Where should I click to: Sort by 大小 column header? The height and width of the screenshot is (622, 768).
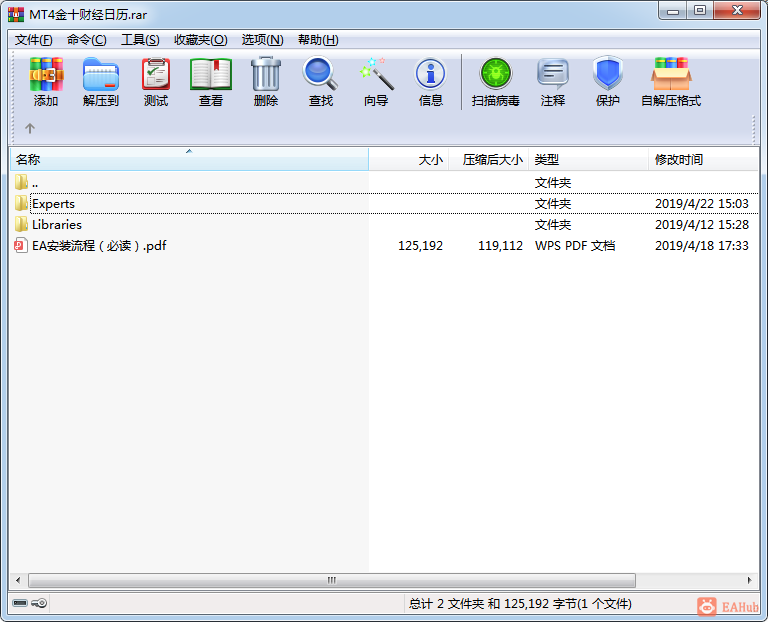click(x=408, y=160)
